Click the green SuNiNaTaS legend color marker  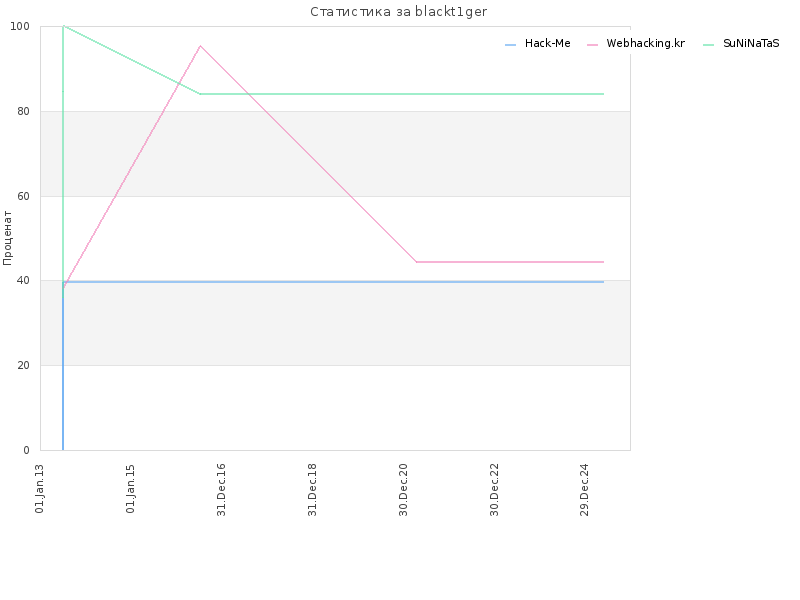pos(708,45)
